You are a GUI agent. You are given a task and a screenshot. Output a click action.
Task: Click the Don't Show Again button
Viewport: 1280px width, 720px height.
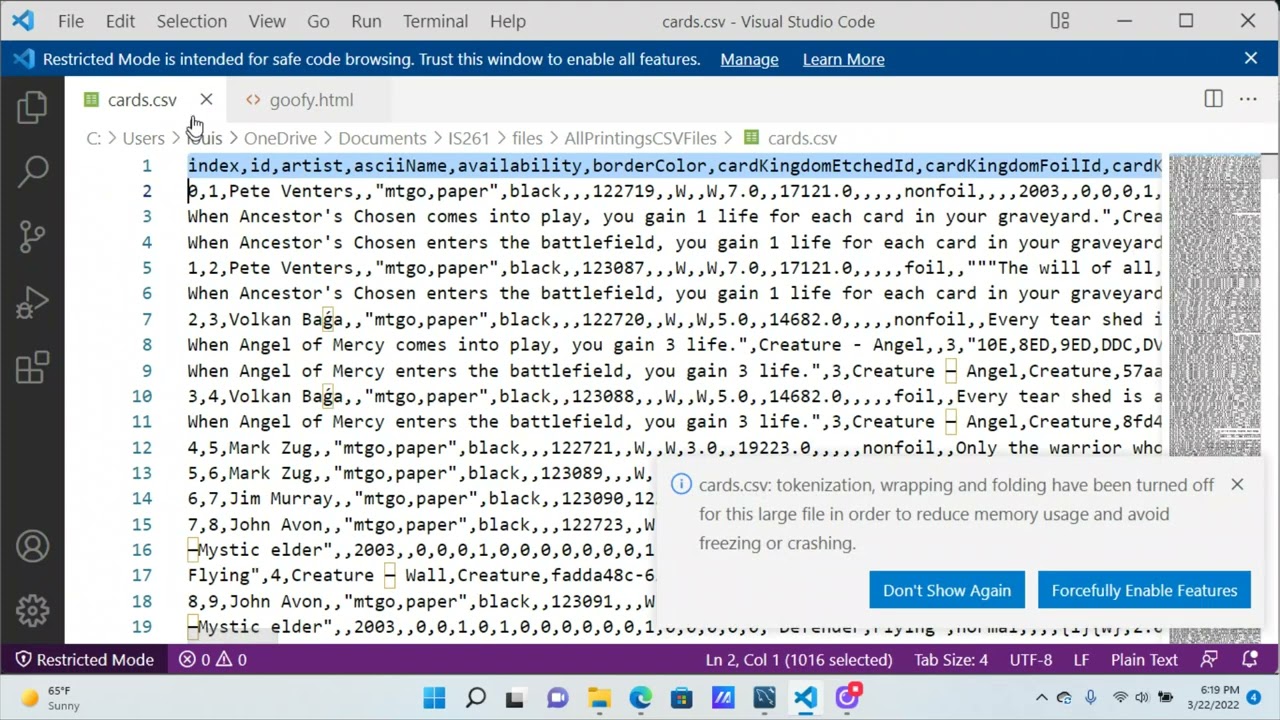coord(947,590)
